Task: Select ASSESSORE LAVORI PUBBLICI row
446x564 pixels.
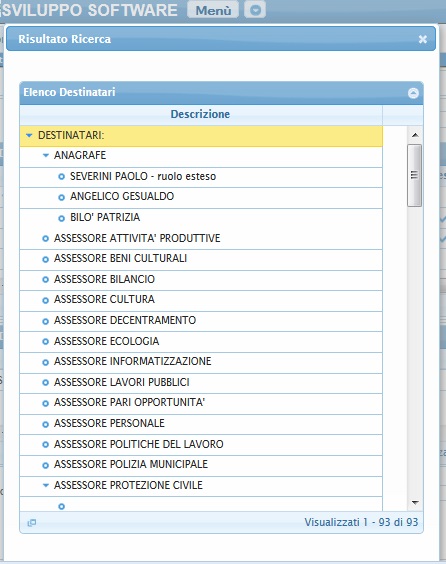Action: click(x=201, y=382)
